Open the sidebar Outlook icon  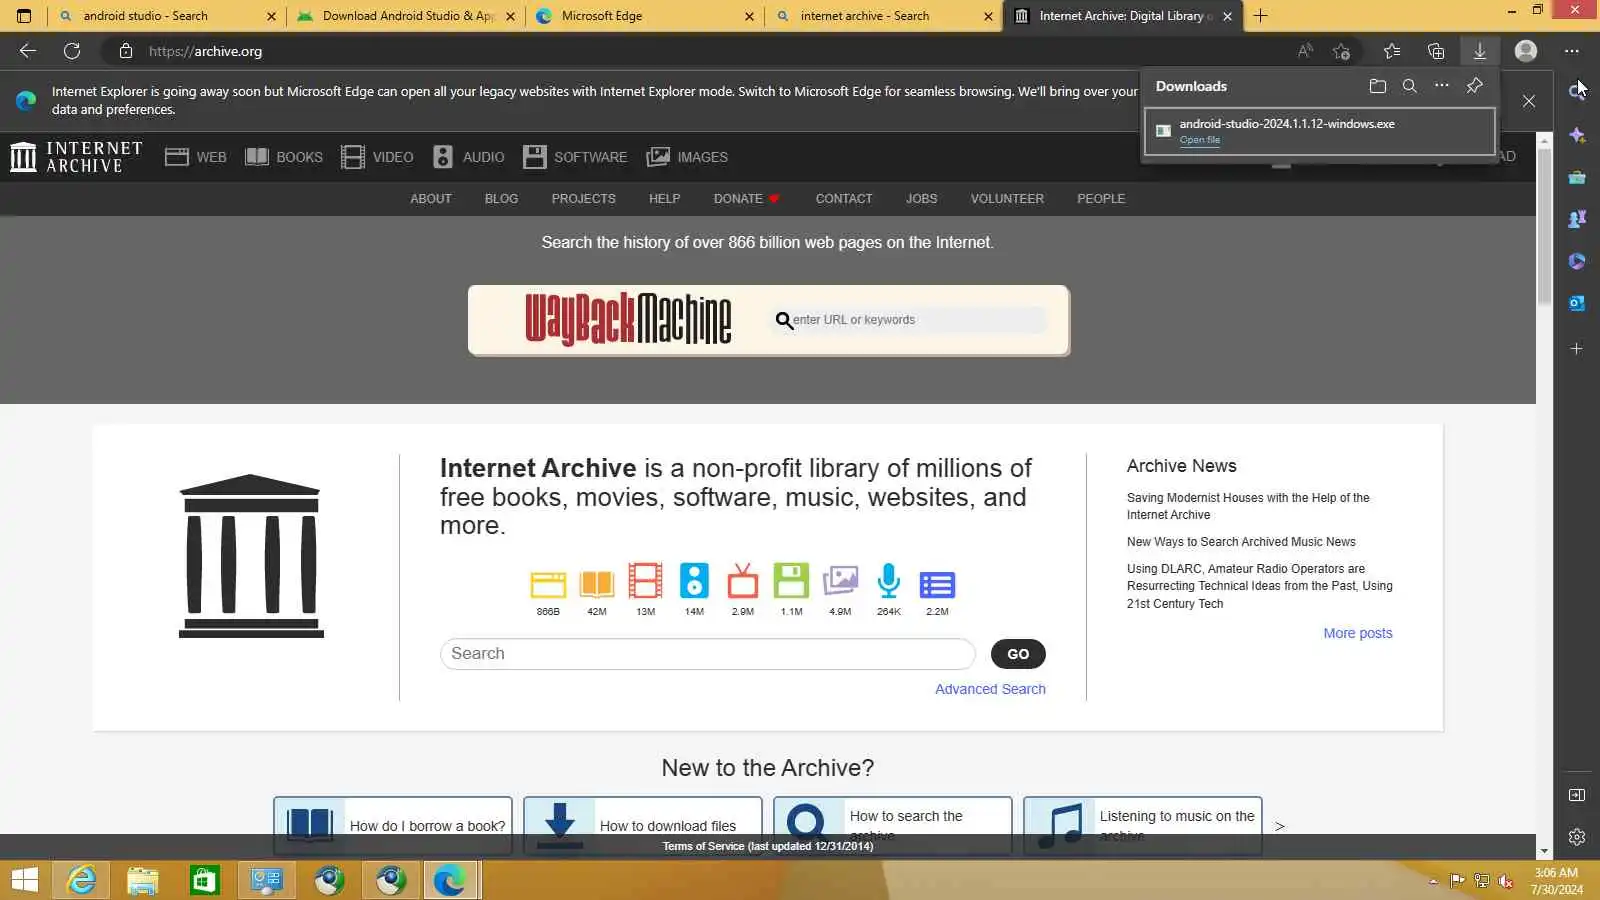click(1577, 303)
